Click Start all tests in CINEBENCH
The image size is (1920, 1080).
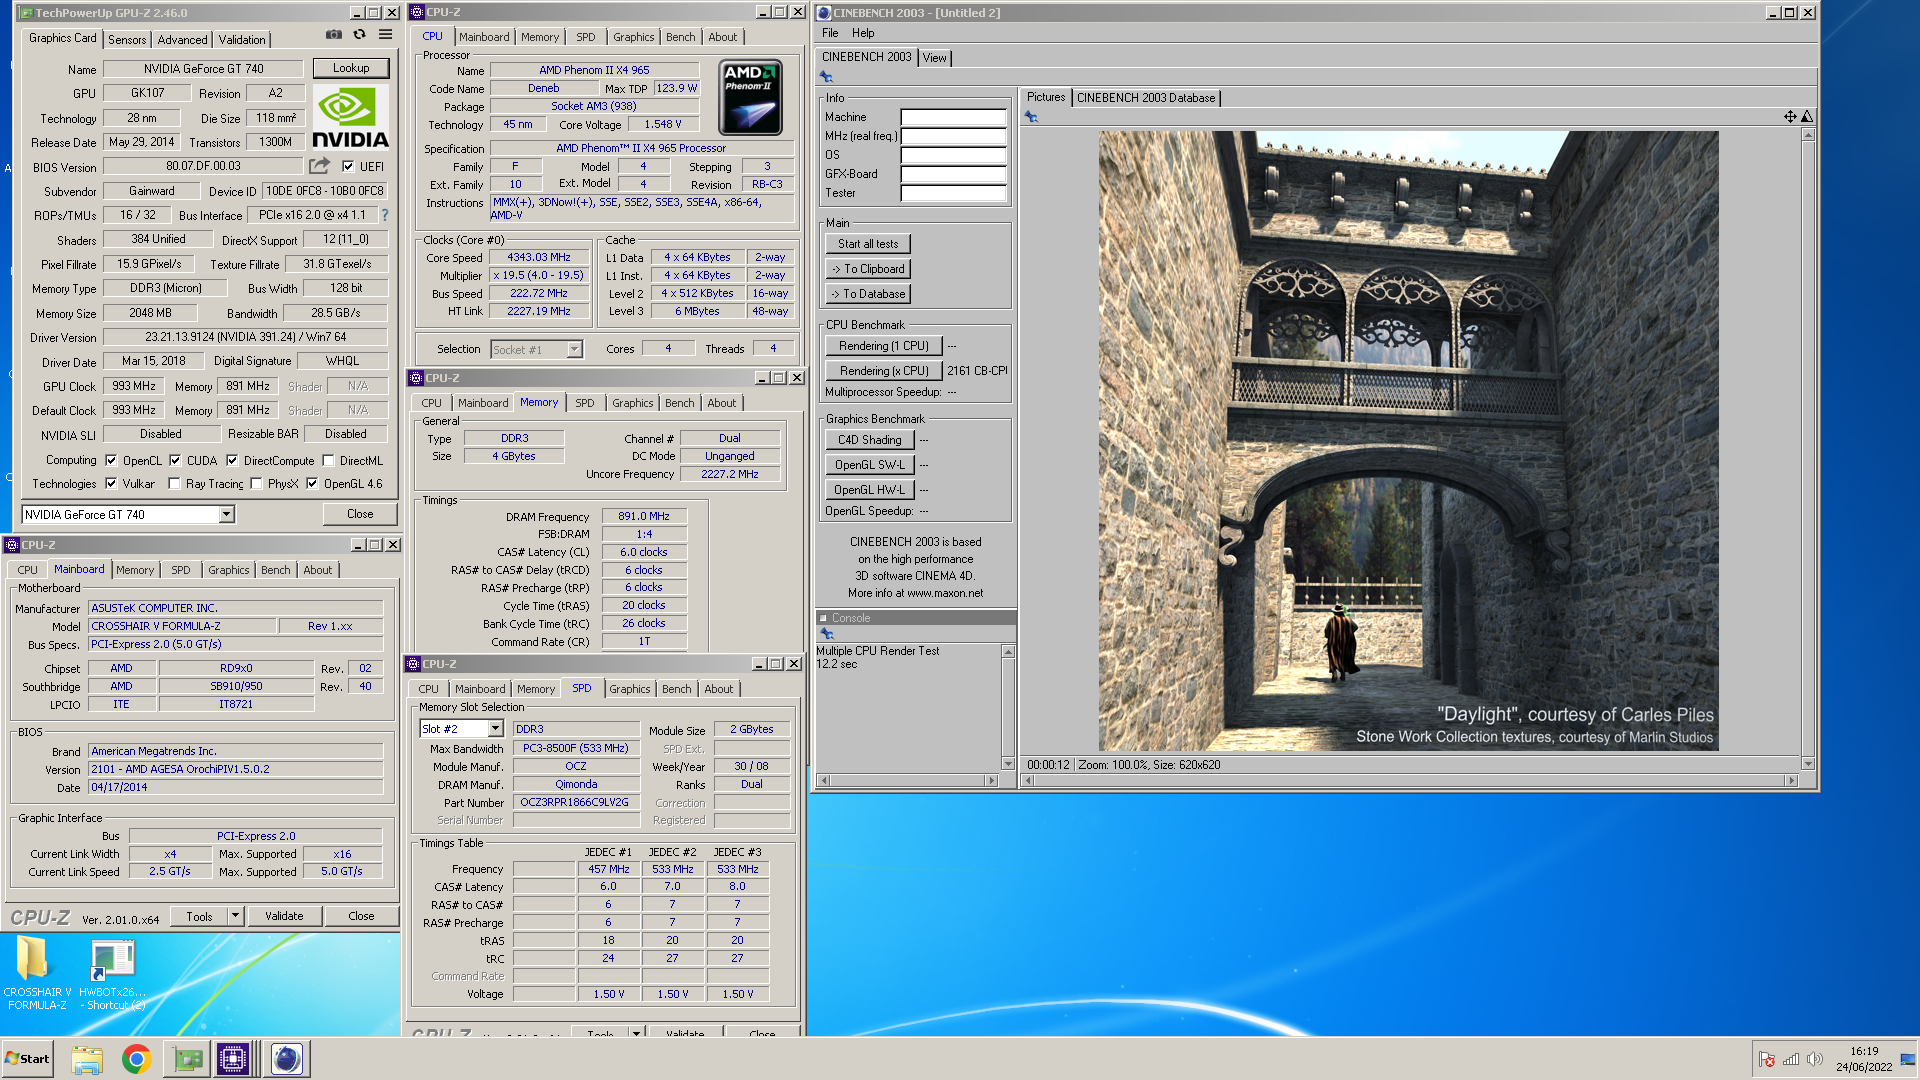point(868,244)
